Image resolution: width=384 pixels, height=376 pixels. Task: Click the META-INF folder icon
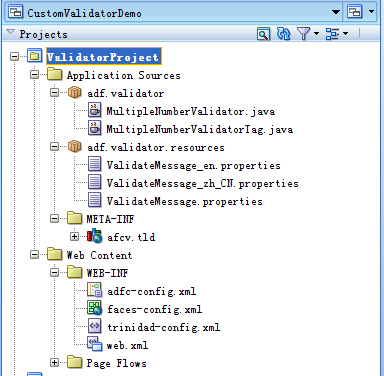pyautogui.click(x=74, y=218)
